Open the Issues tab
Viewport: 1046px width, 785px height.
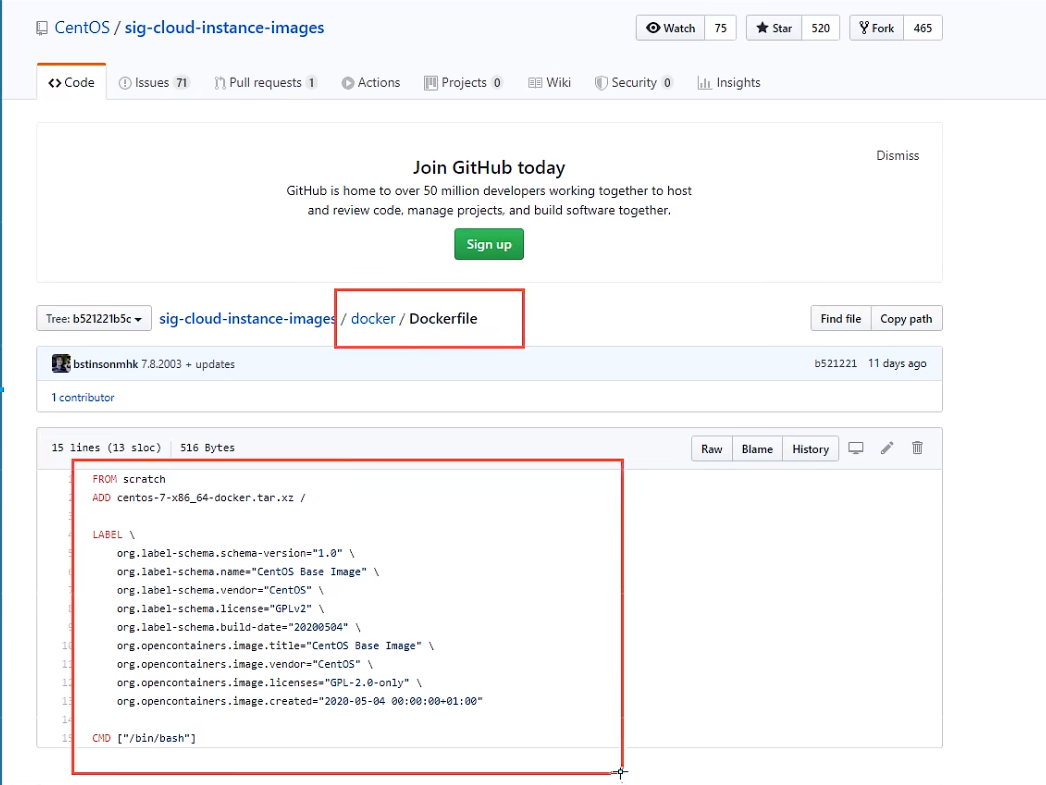[x=153, y=83]
